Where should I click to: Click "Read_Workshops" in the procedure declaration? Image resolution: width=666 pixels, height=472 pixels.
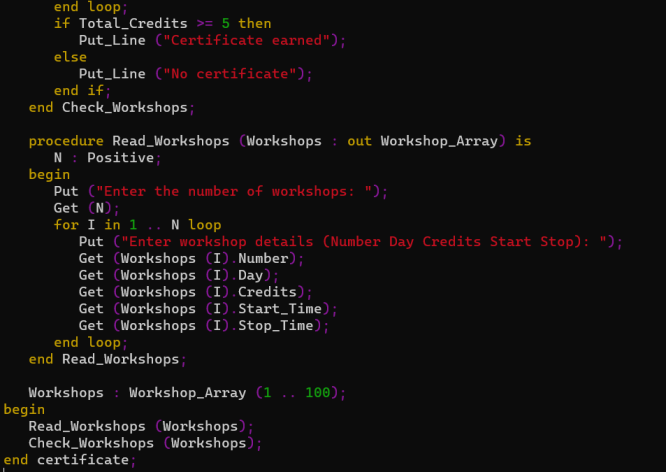(171, 141)
